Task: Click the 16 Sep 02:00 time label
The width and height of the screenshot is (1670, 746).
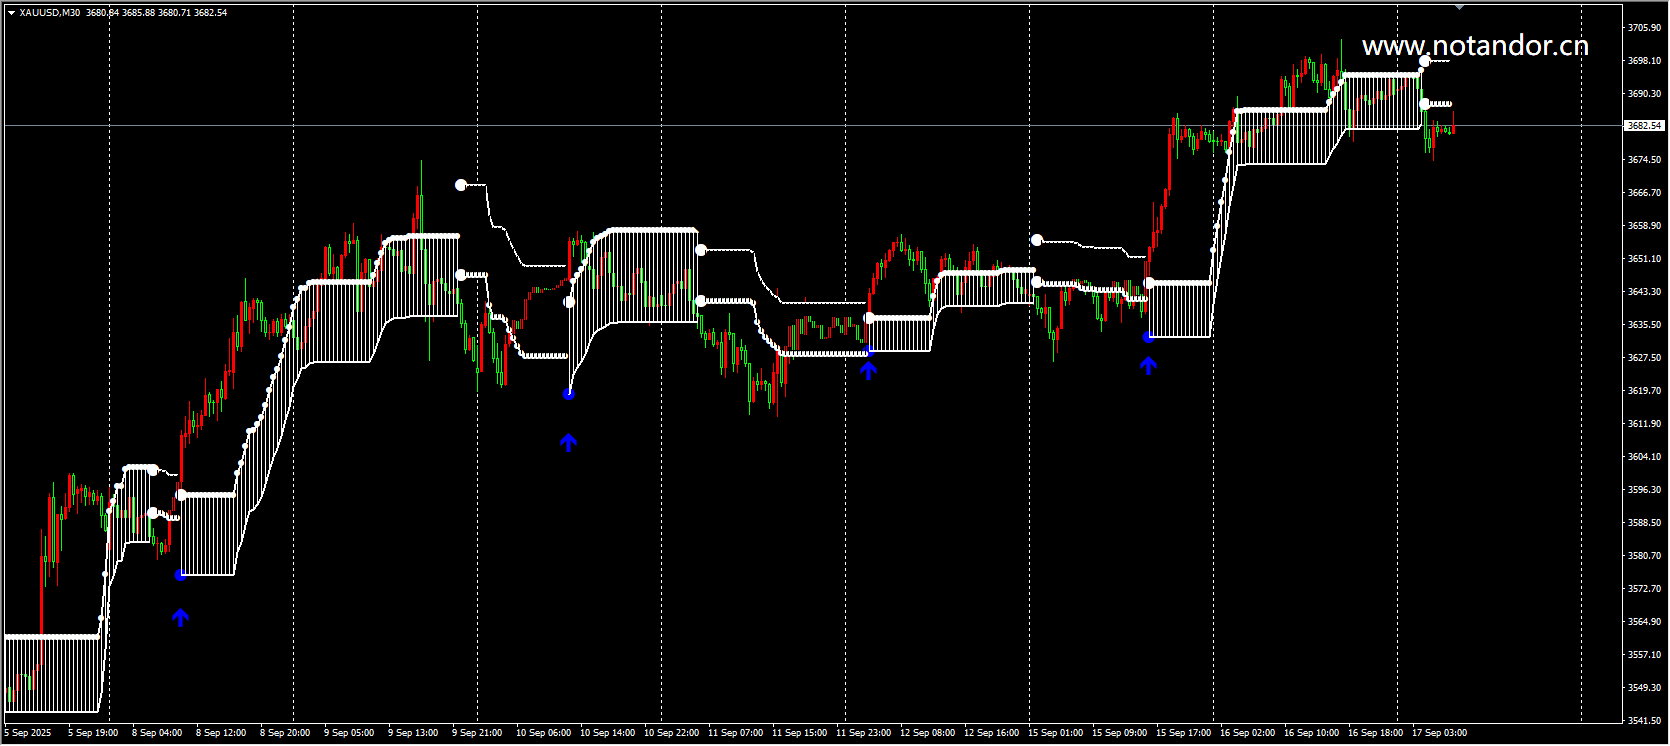Action: click(1247, 733)
